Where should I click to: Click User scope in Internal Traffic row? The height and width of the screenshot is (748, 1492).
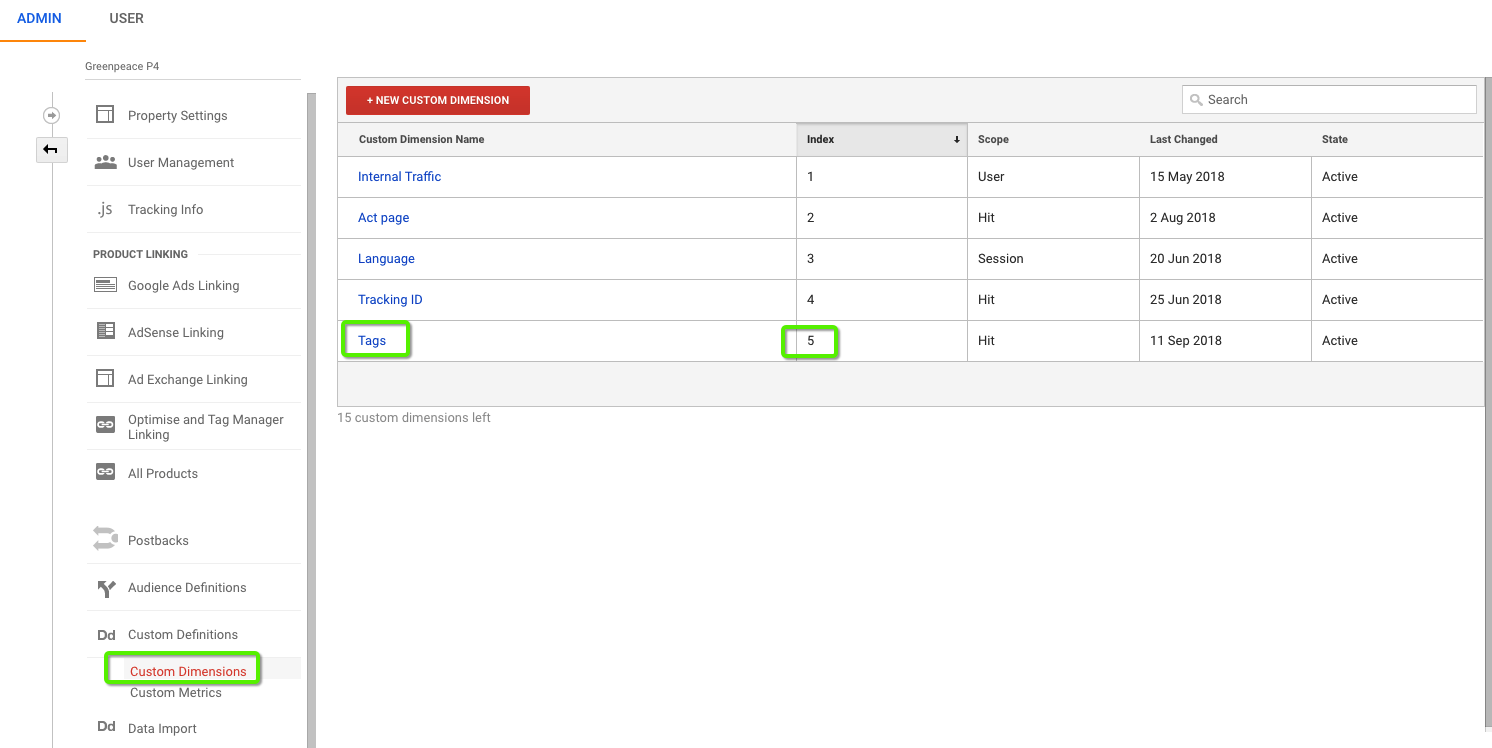coord(991,176)
